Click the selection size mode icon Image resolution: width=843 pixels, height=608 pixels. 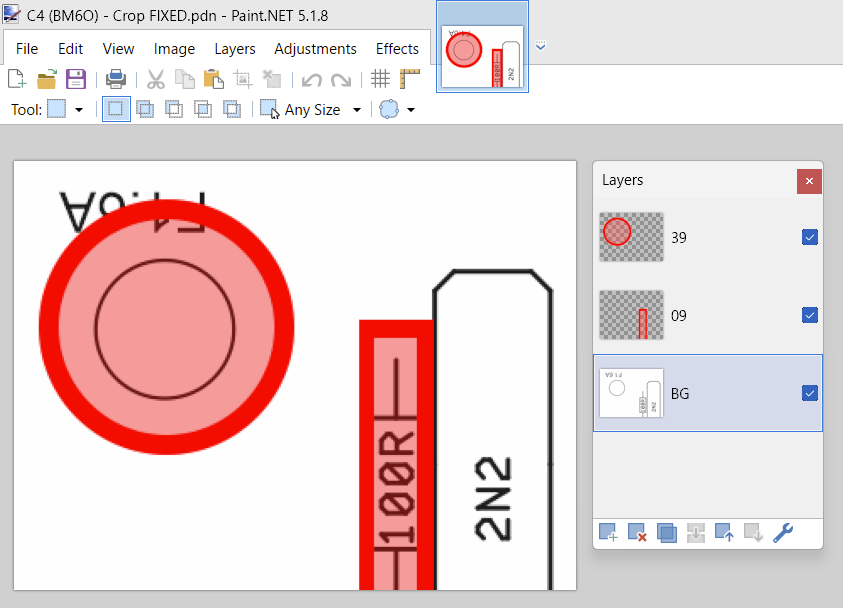(x=269, y=109)
